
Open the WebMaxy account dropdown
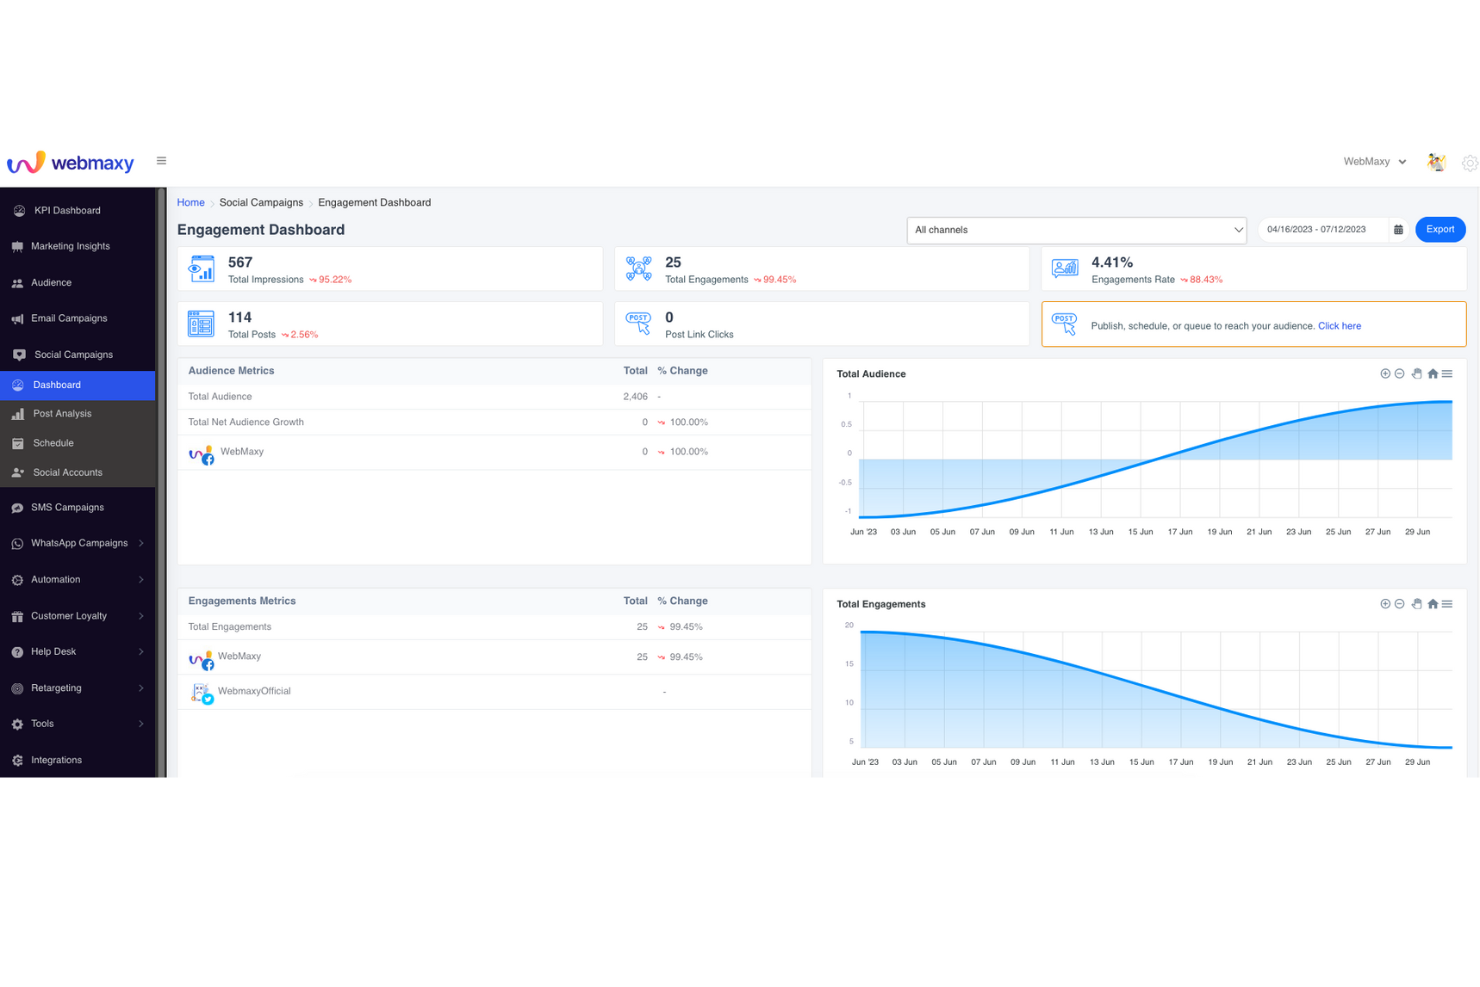(1375, 162)
